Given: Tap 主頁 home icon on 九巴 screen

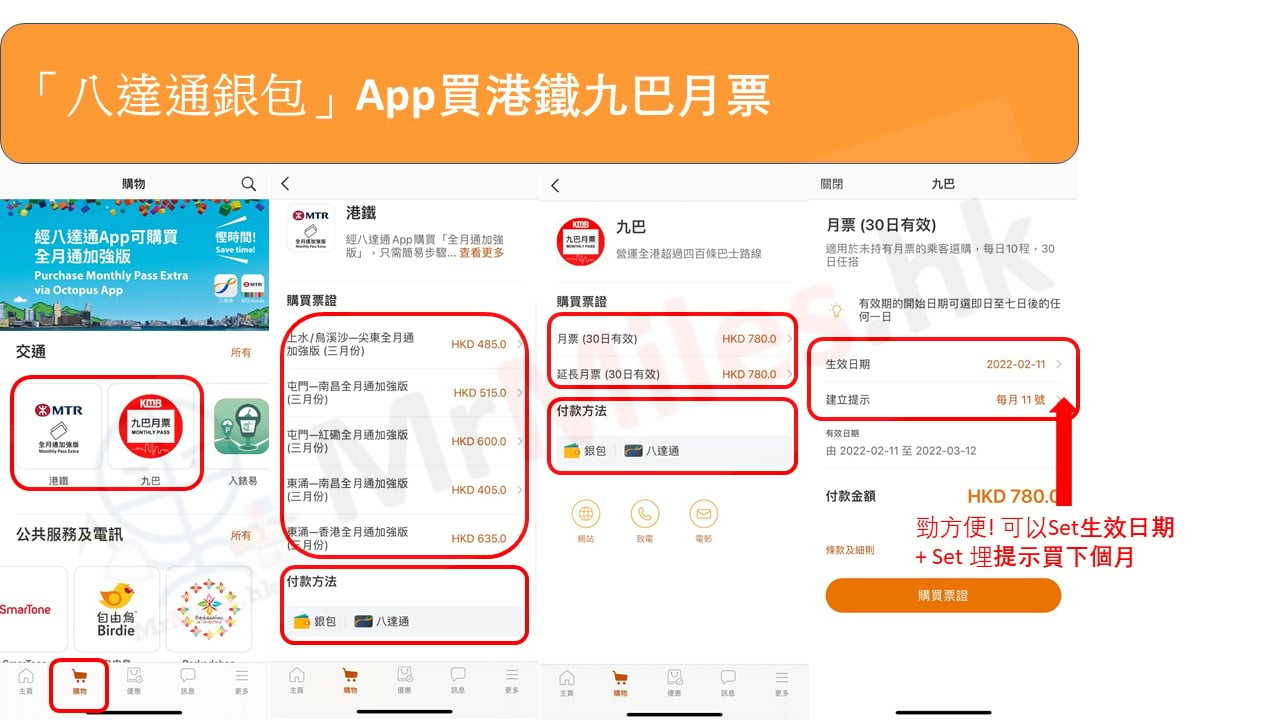Looking at the screenshot, I should (567, 683).
